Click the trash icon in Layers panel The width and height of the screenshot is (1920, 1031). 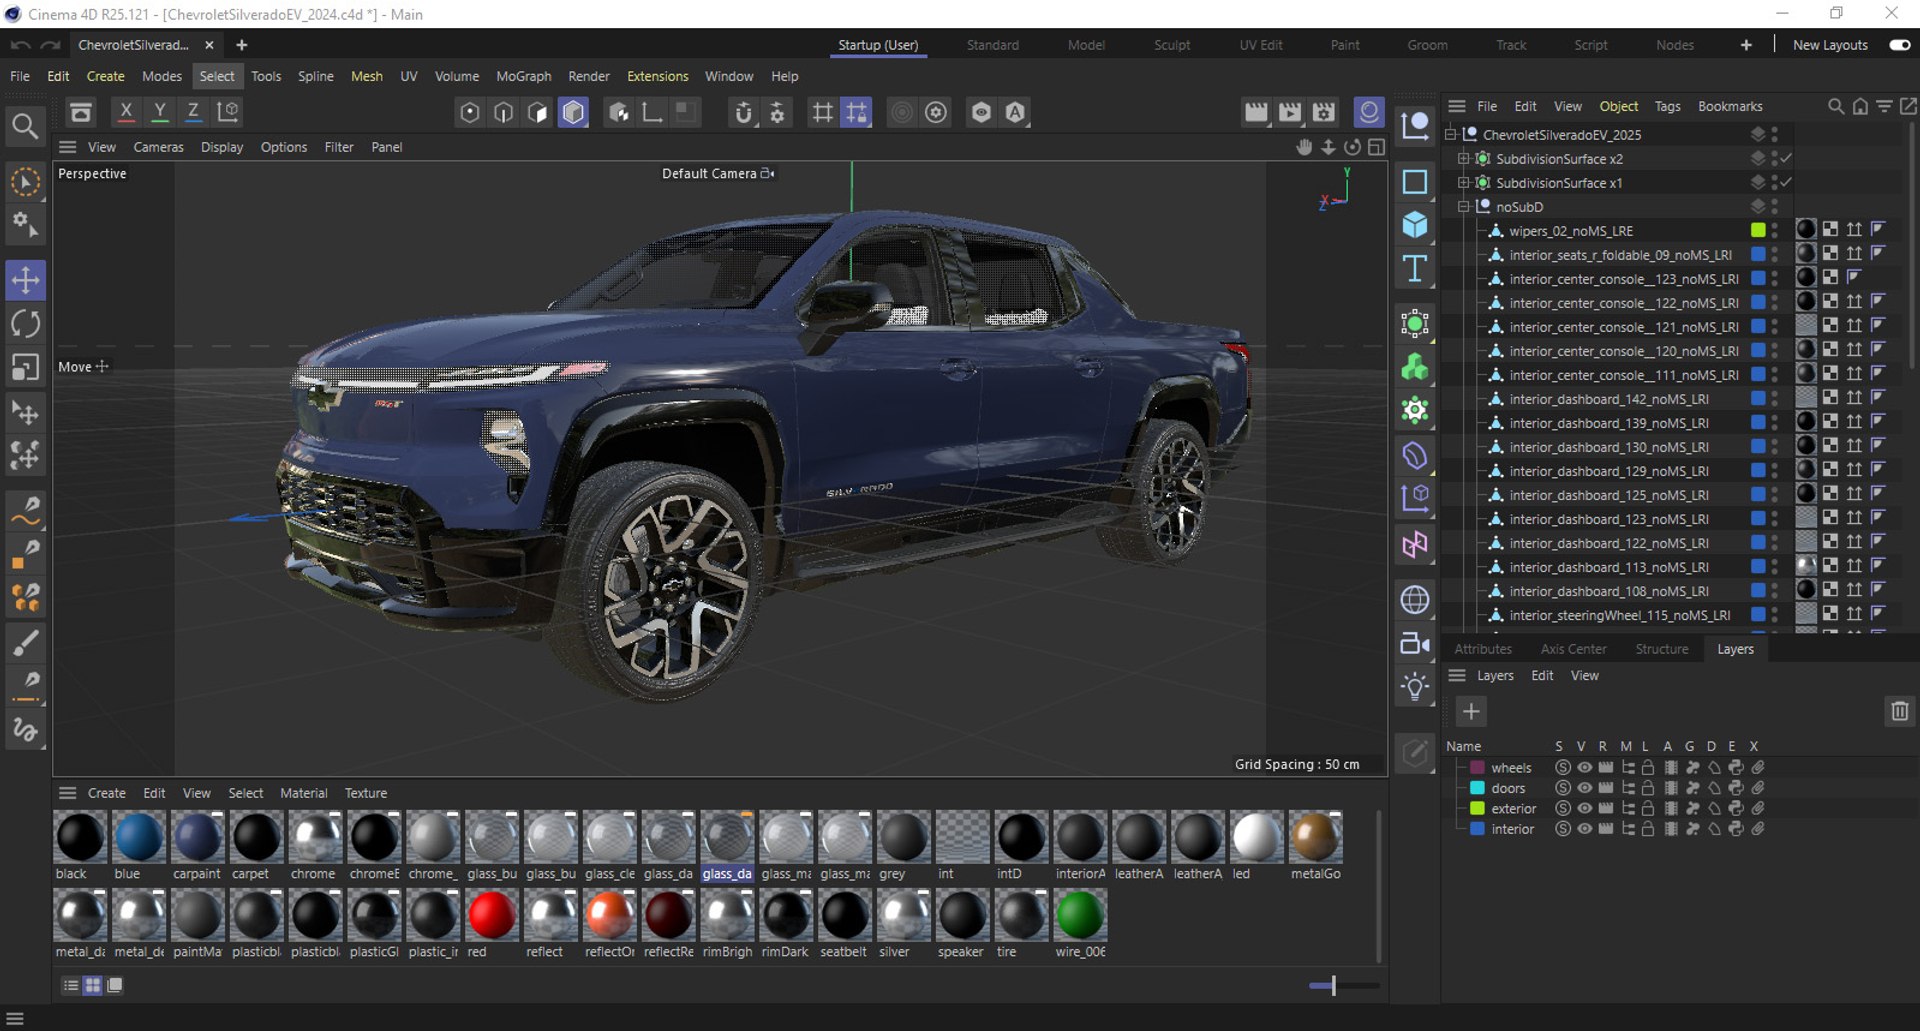tap(1900, 711)
